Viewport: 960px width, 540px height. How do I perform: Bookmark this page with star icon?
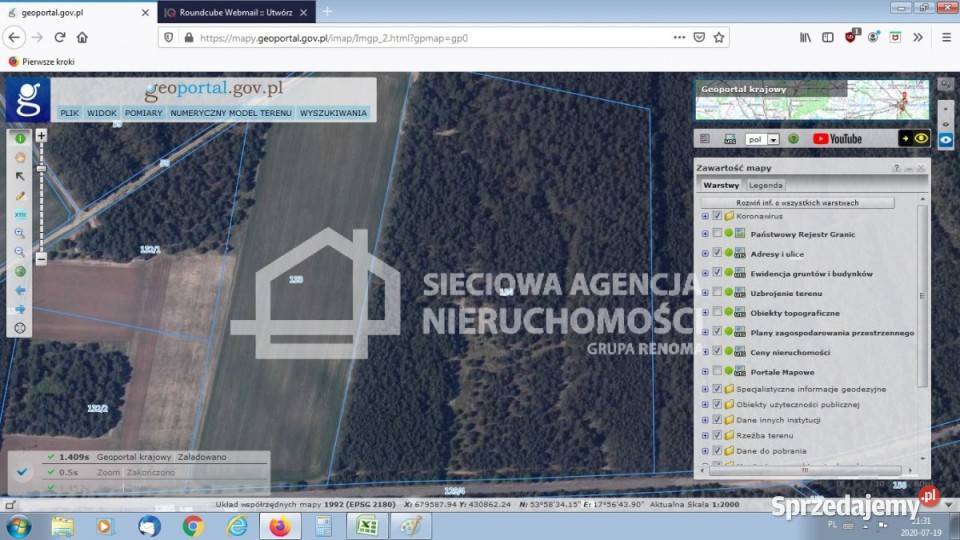(x=719, y=37)
